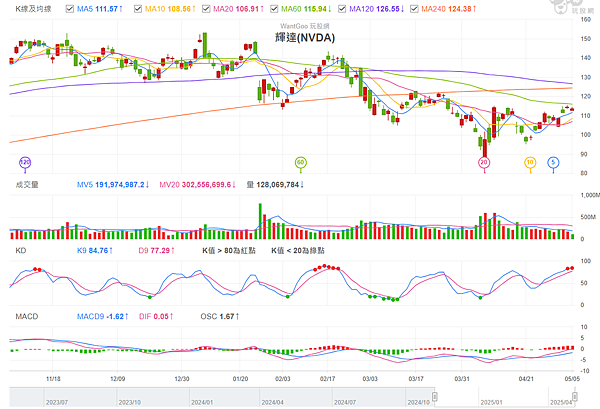Screen dimensions: 600x409
Task: Toggle the MA20 checkbox off
Action: [206, 8]
